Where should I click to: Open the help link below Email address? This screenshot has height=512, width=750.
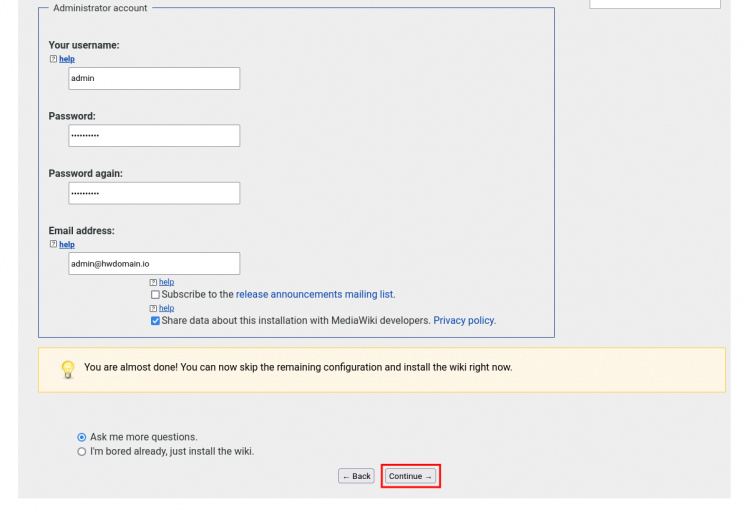[x=67, y=244]
